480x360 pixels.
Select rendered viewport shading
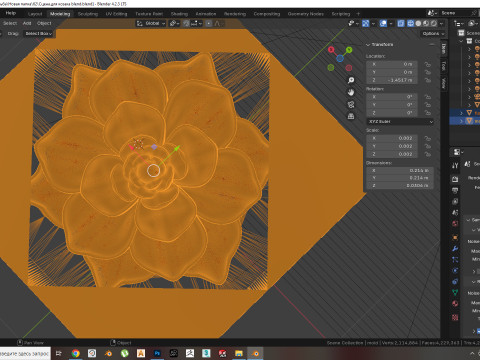(x=434, y=23)
